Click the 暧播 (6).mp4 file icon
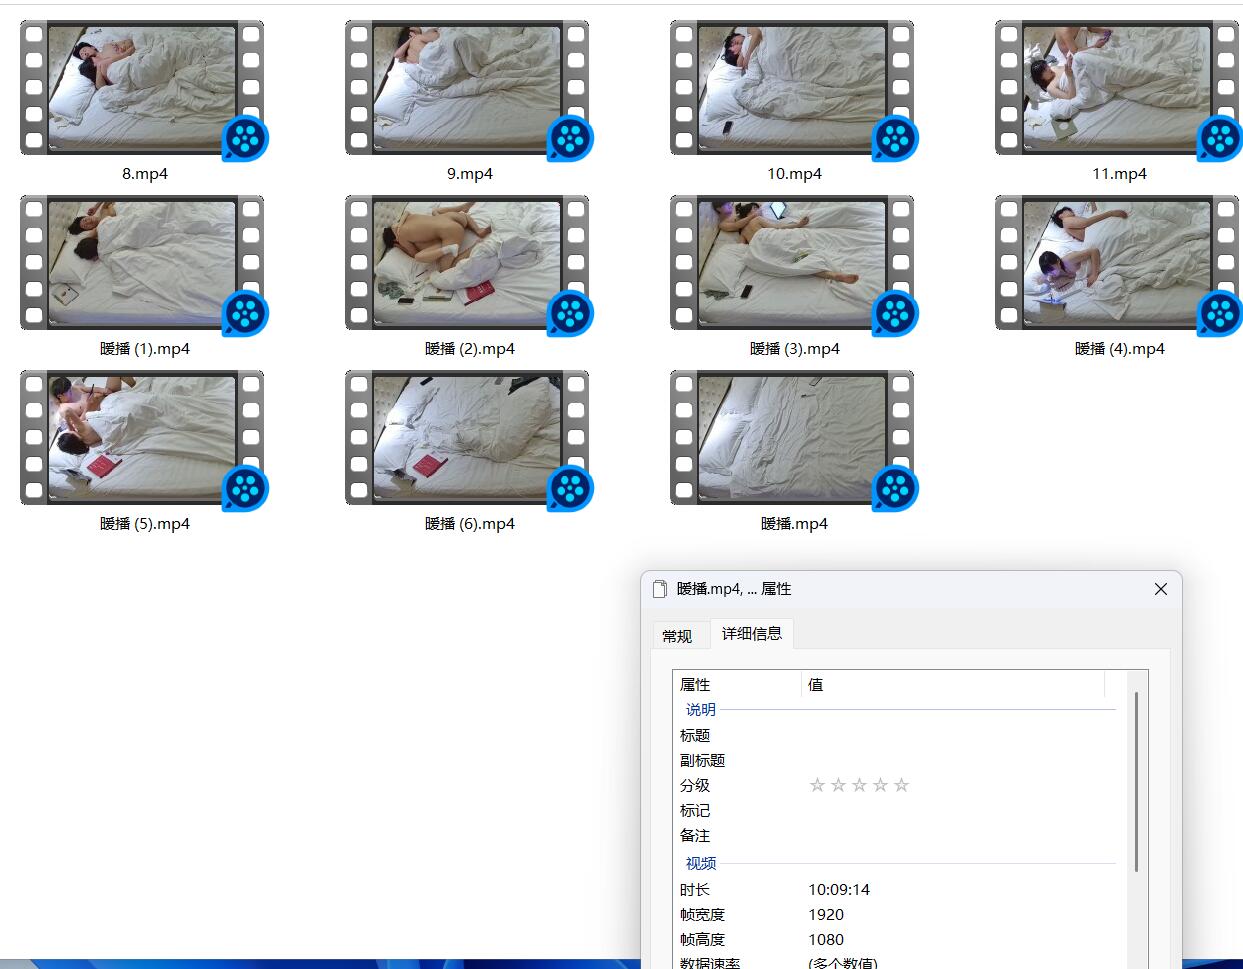Image resolution: width=1243 pixels, height=969 pixels. (x=467, y=439)
